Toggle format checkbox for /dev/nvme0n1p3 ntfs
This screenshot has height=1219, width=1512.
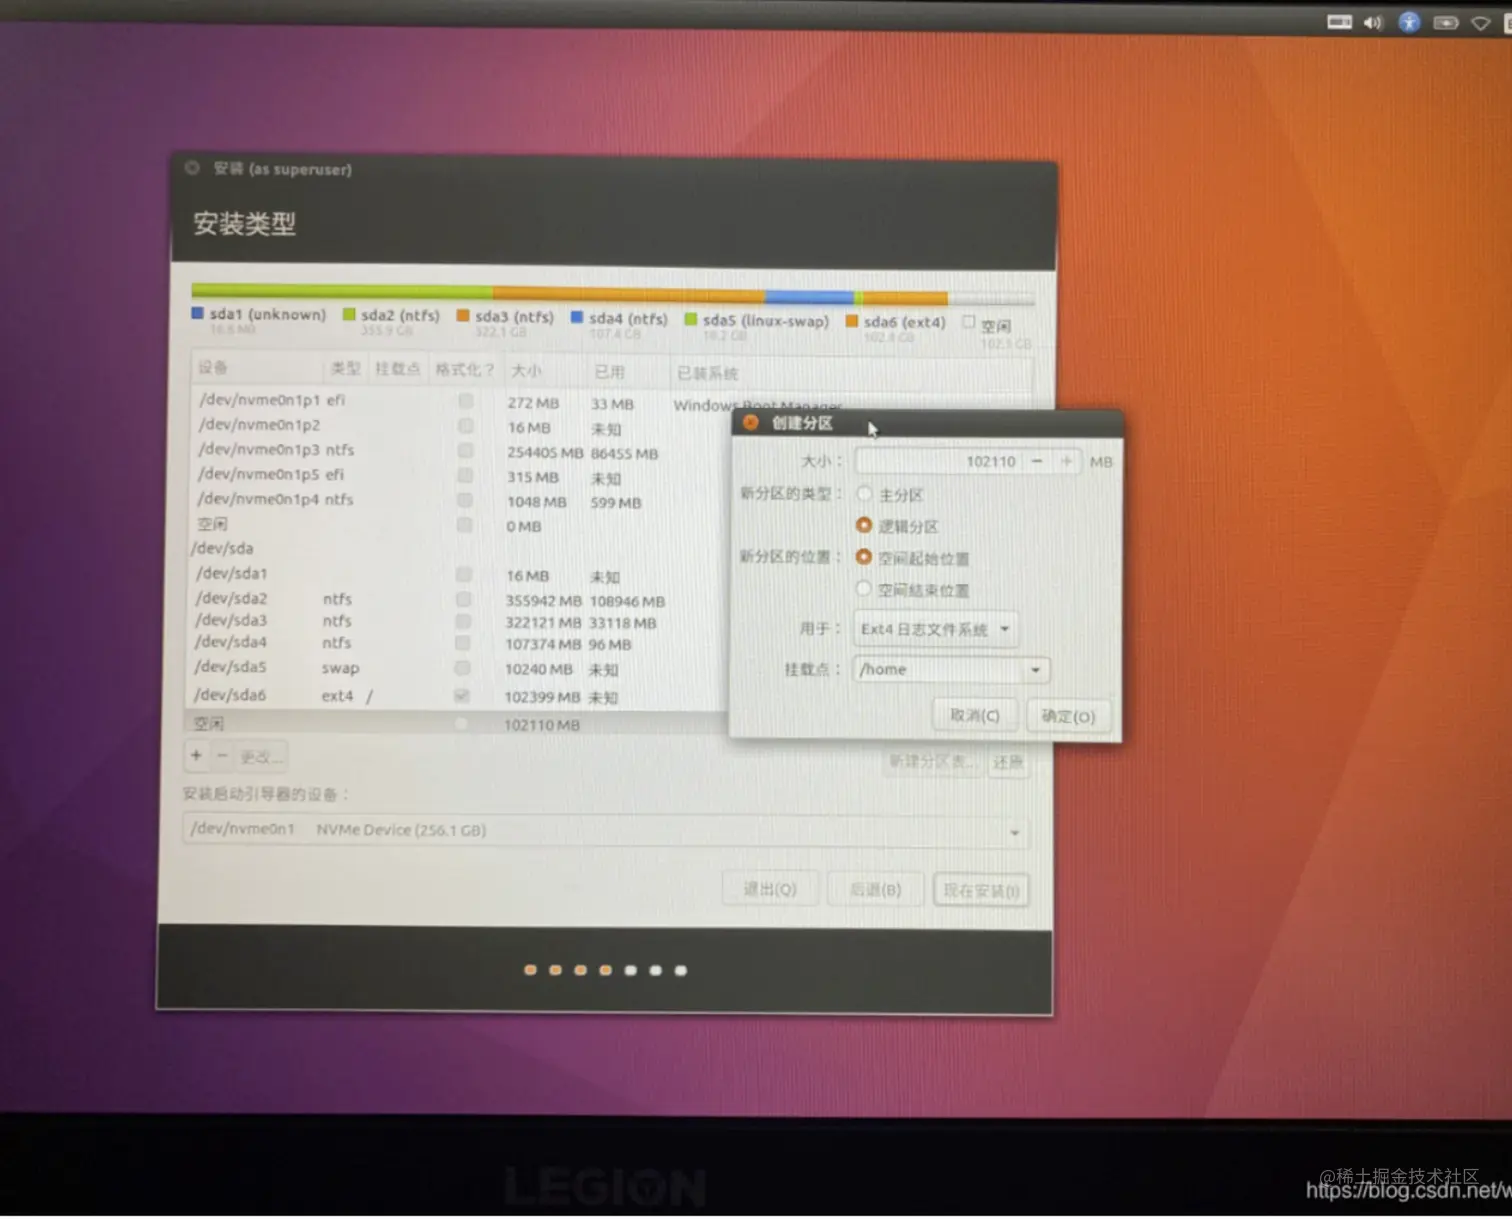[465, 450]
